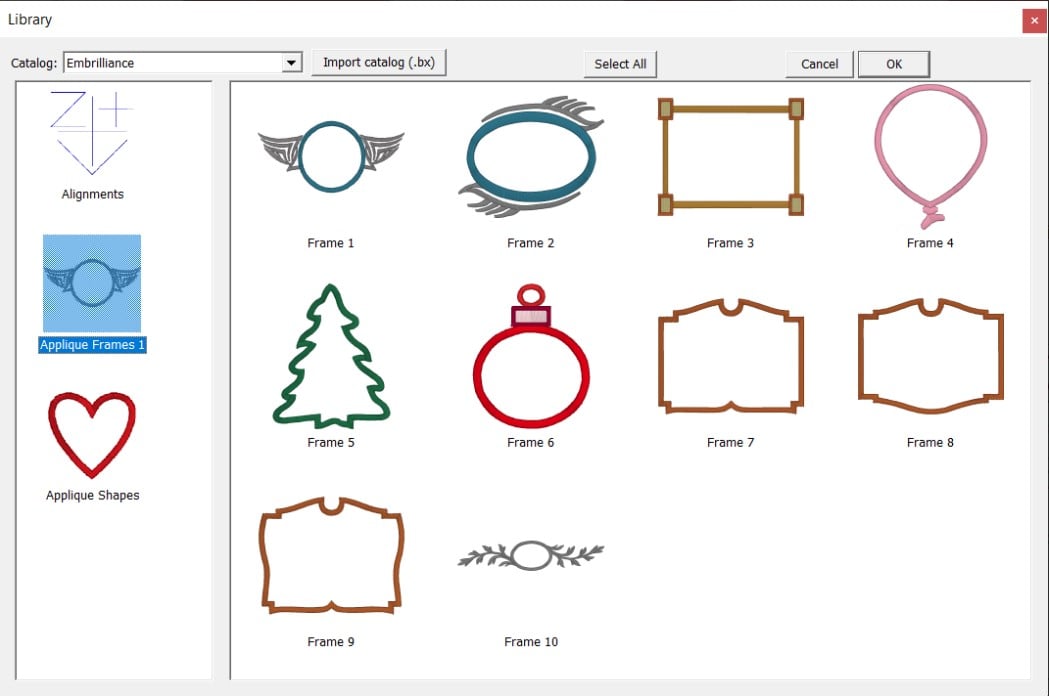1049x696 pixels.
Task: Click the Embrilliance catalog combo box
Action: pos(183,63)
